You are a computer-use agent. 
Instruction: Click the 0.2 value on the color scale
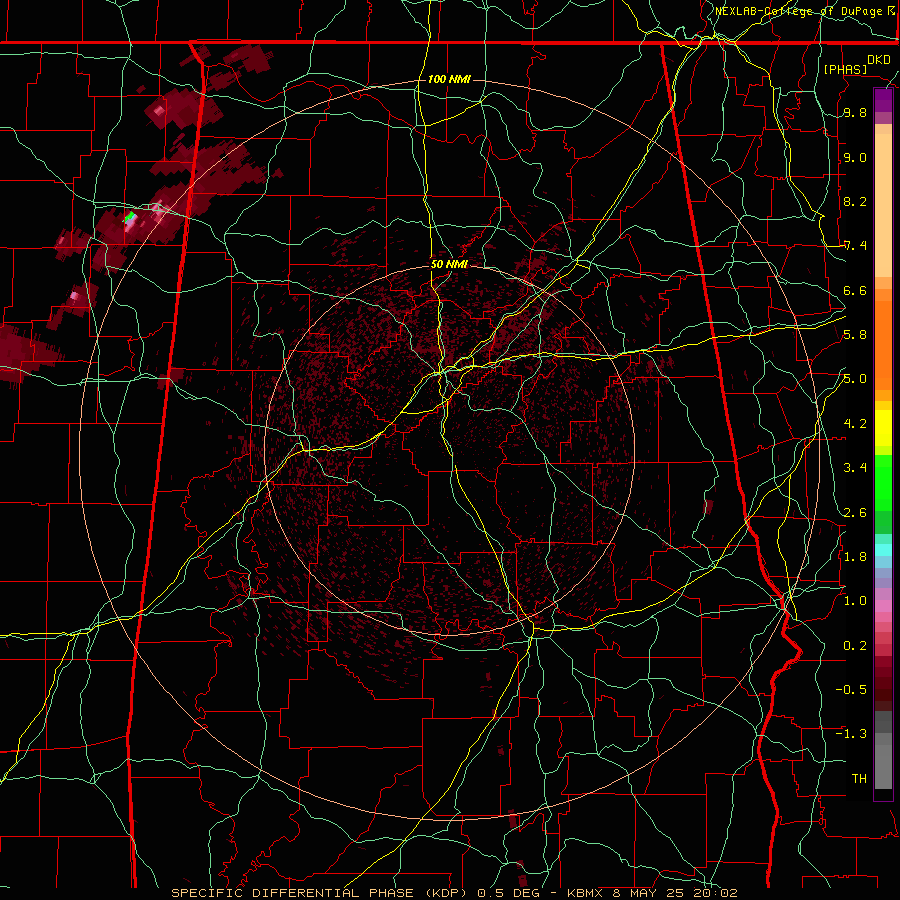(x=855, y=646)
